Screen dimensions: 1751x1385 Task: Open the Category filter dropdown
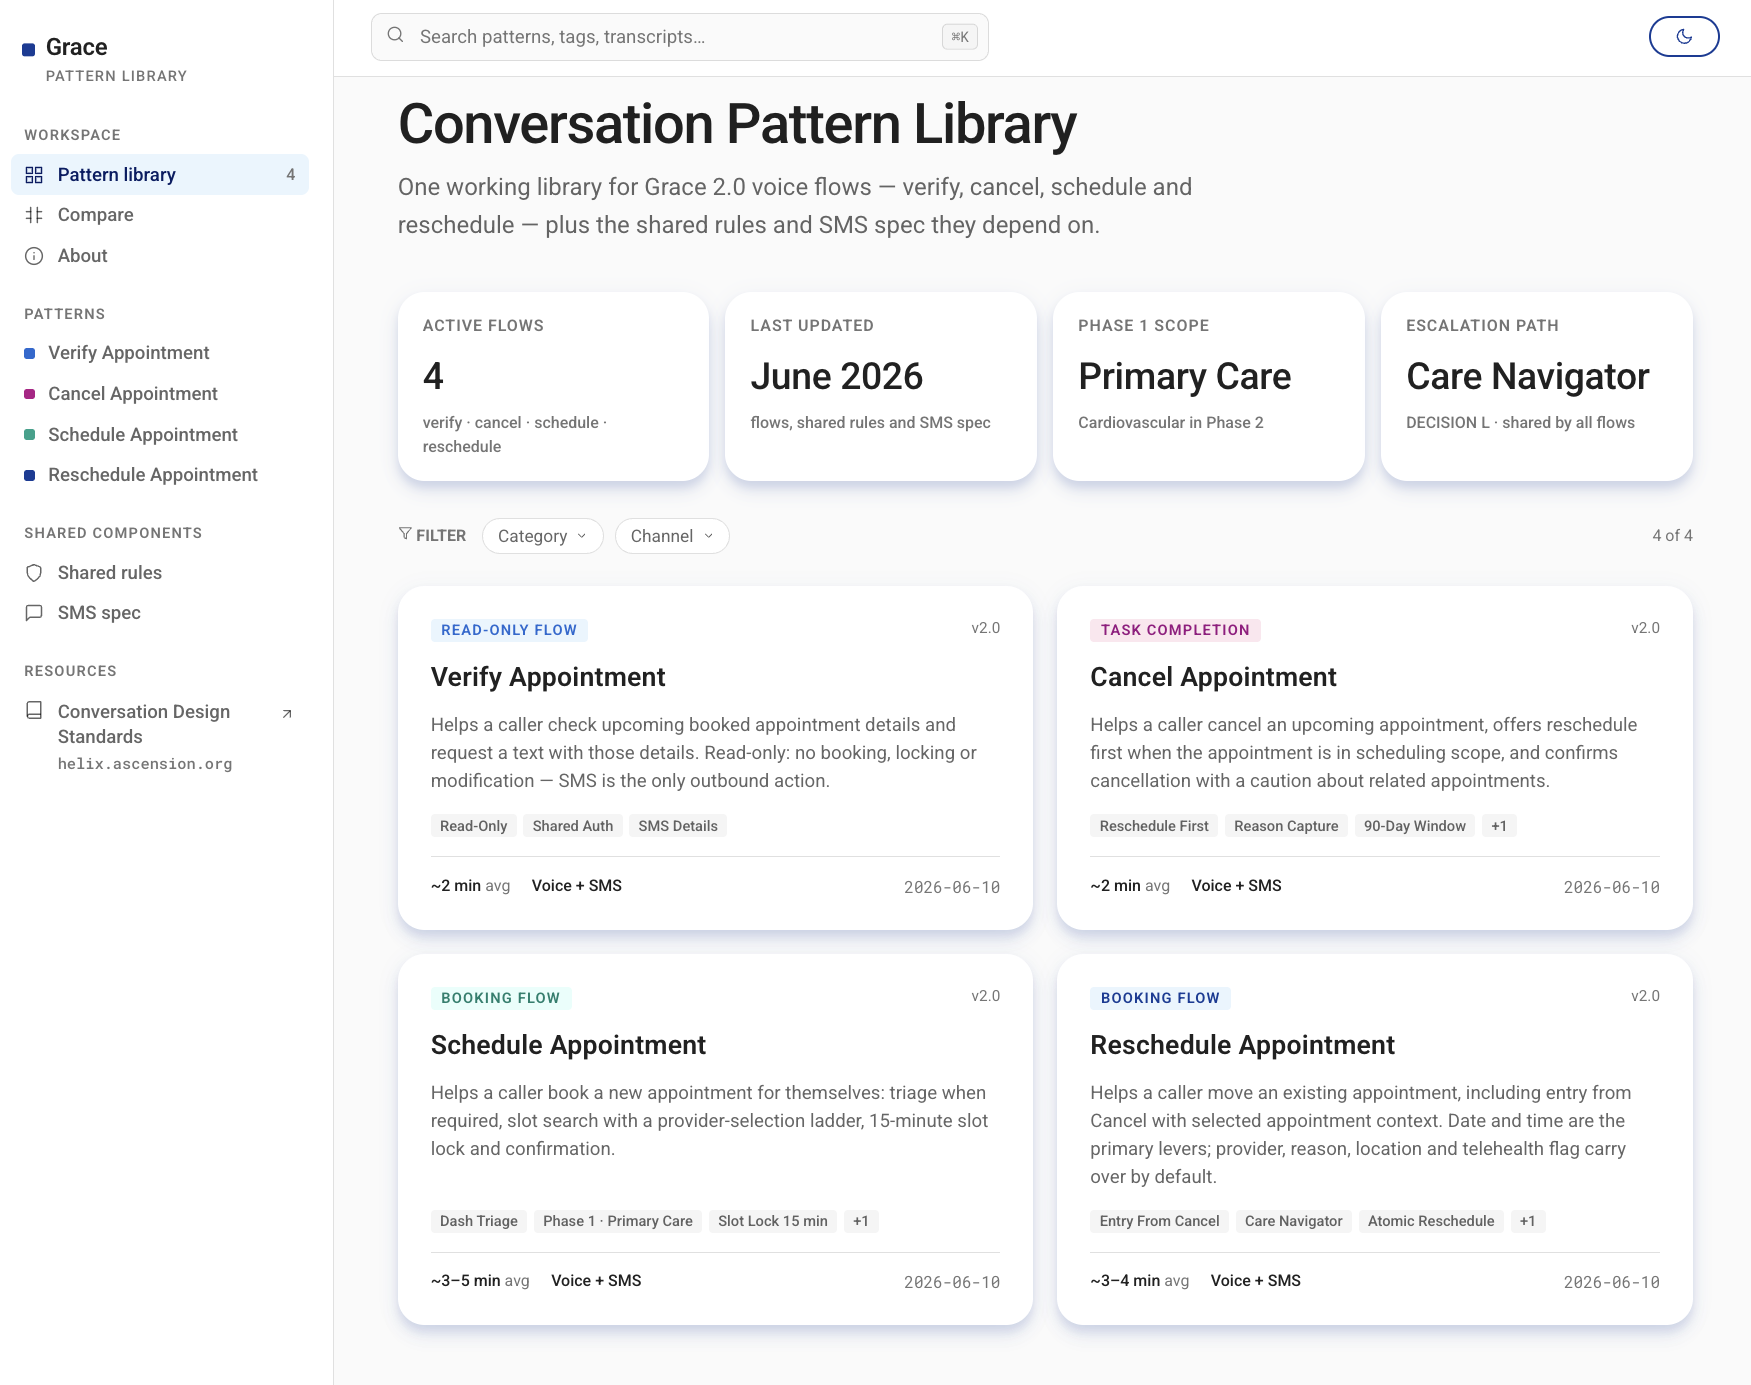tap(543, 536)
